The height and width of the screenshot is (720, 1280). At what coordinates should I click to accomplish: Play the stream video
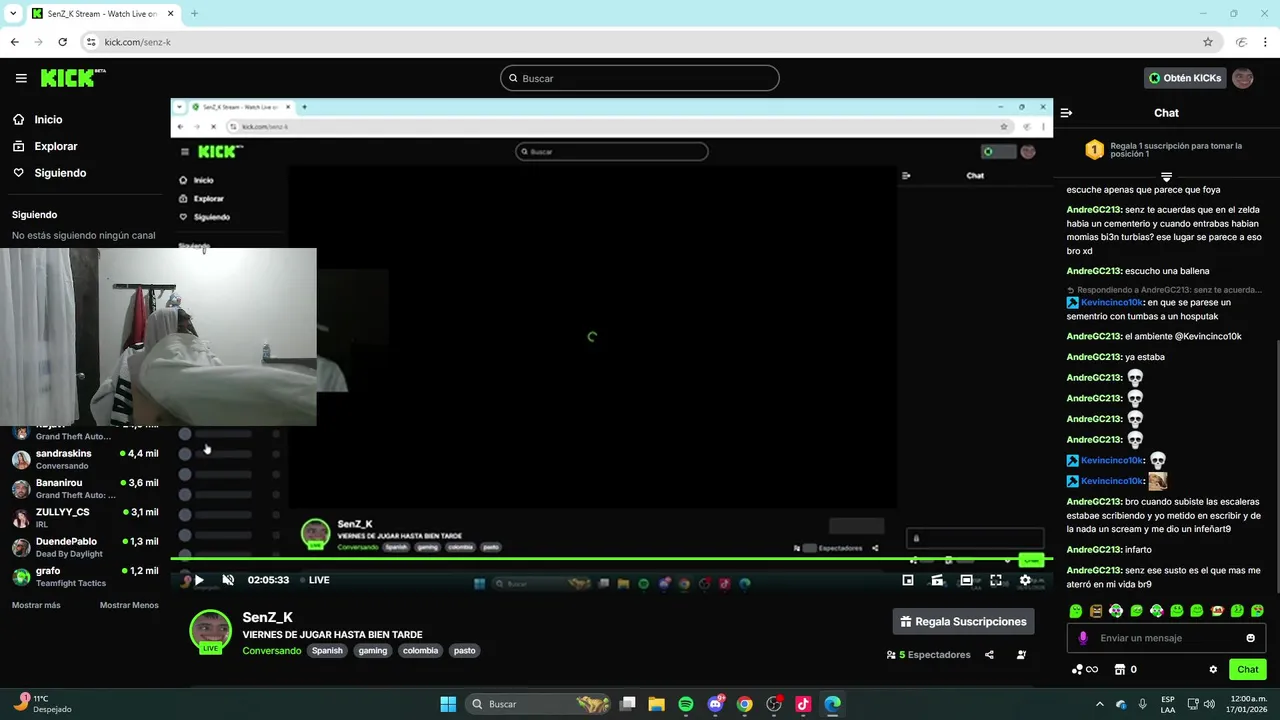pyautogui.click(x=199, y=580)
